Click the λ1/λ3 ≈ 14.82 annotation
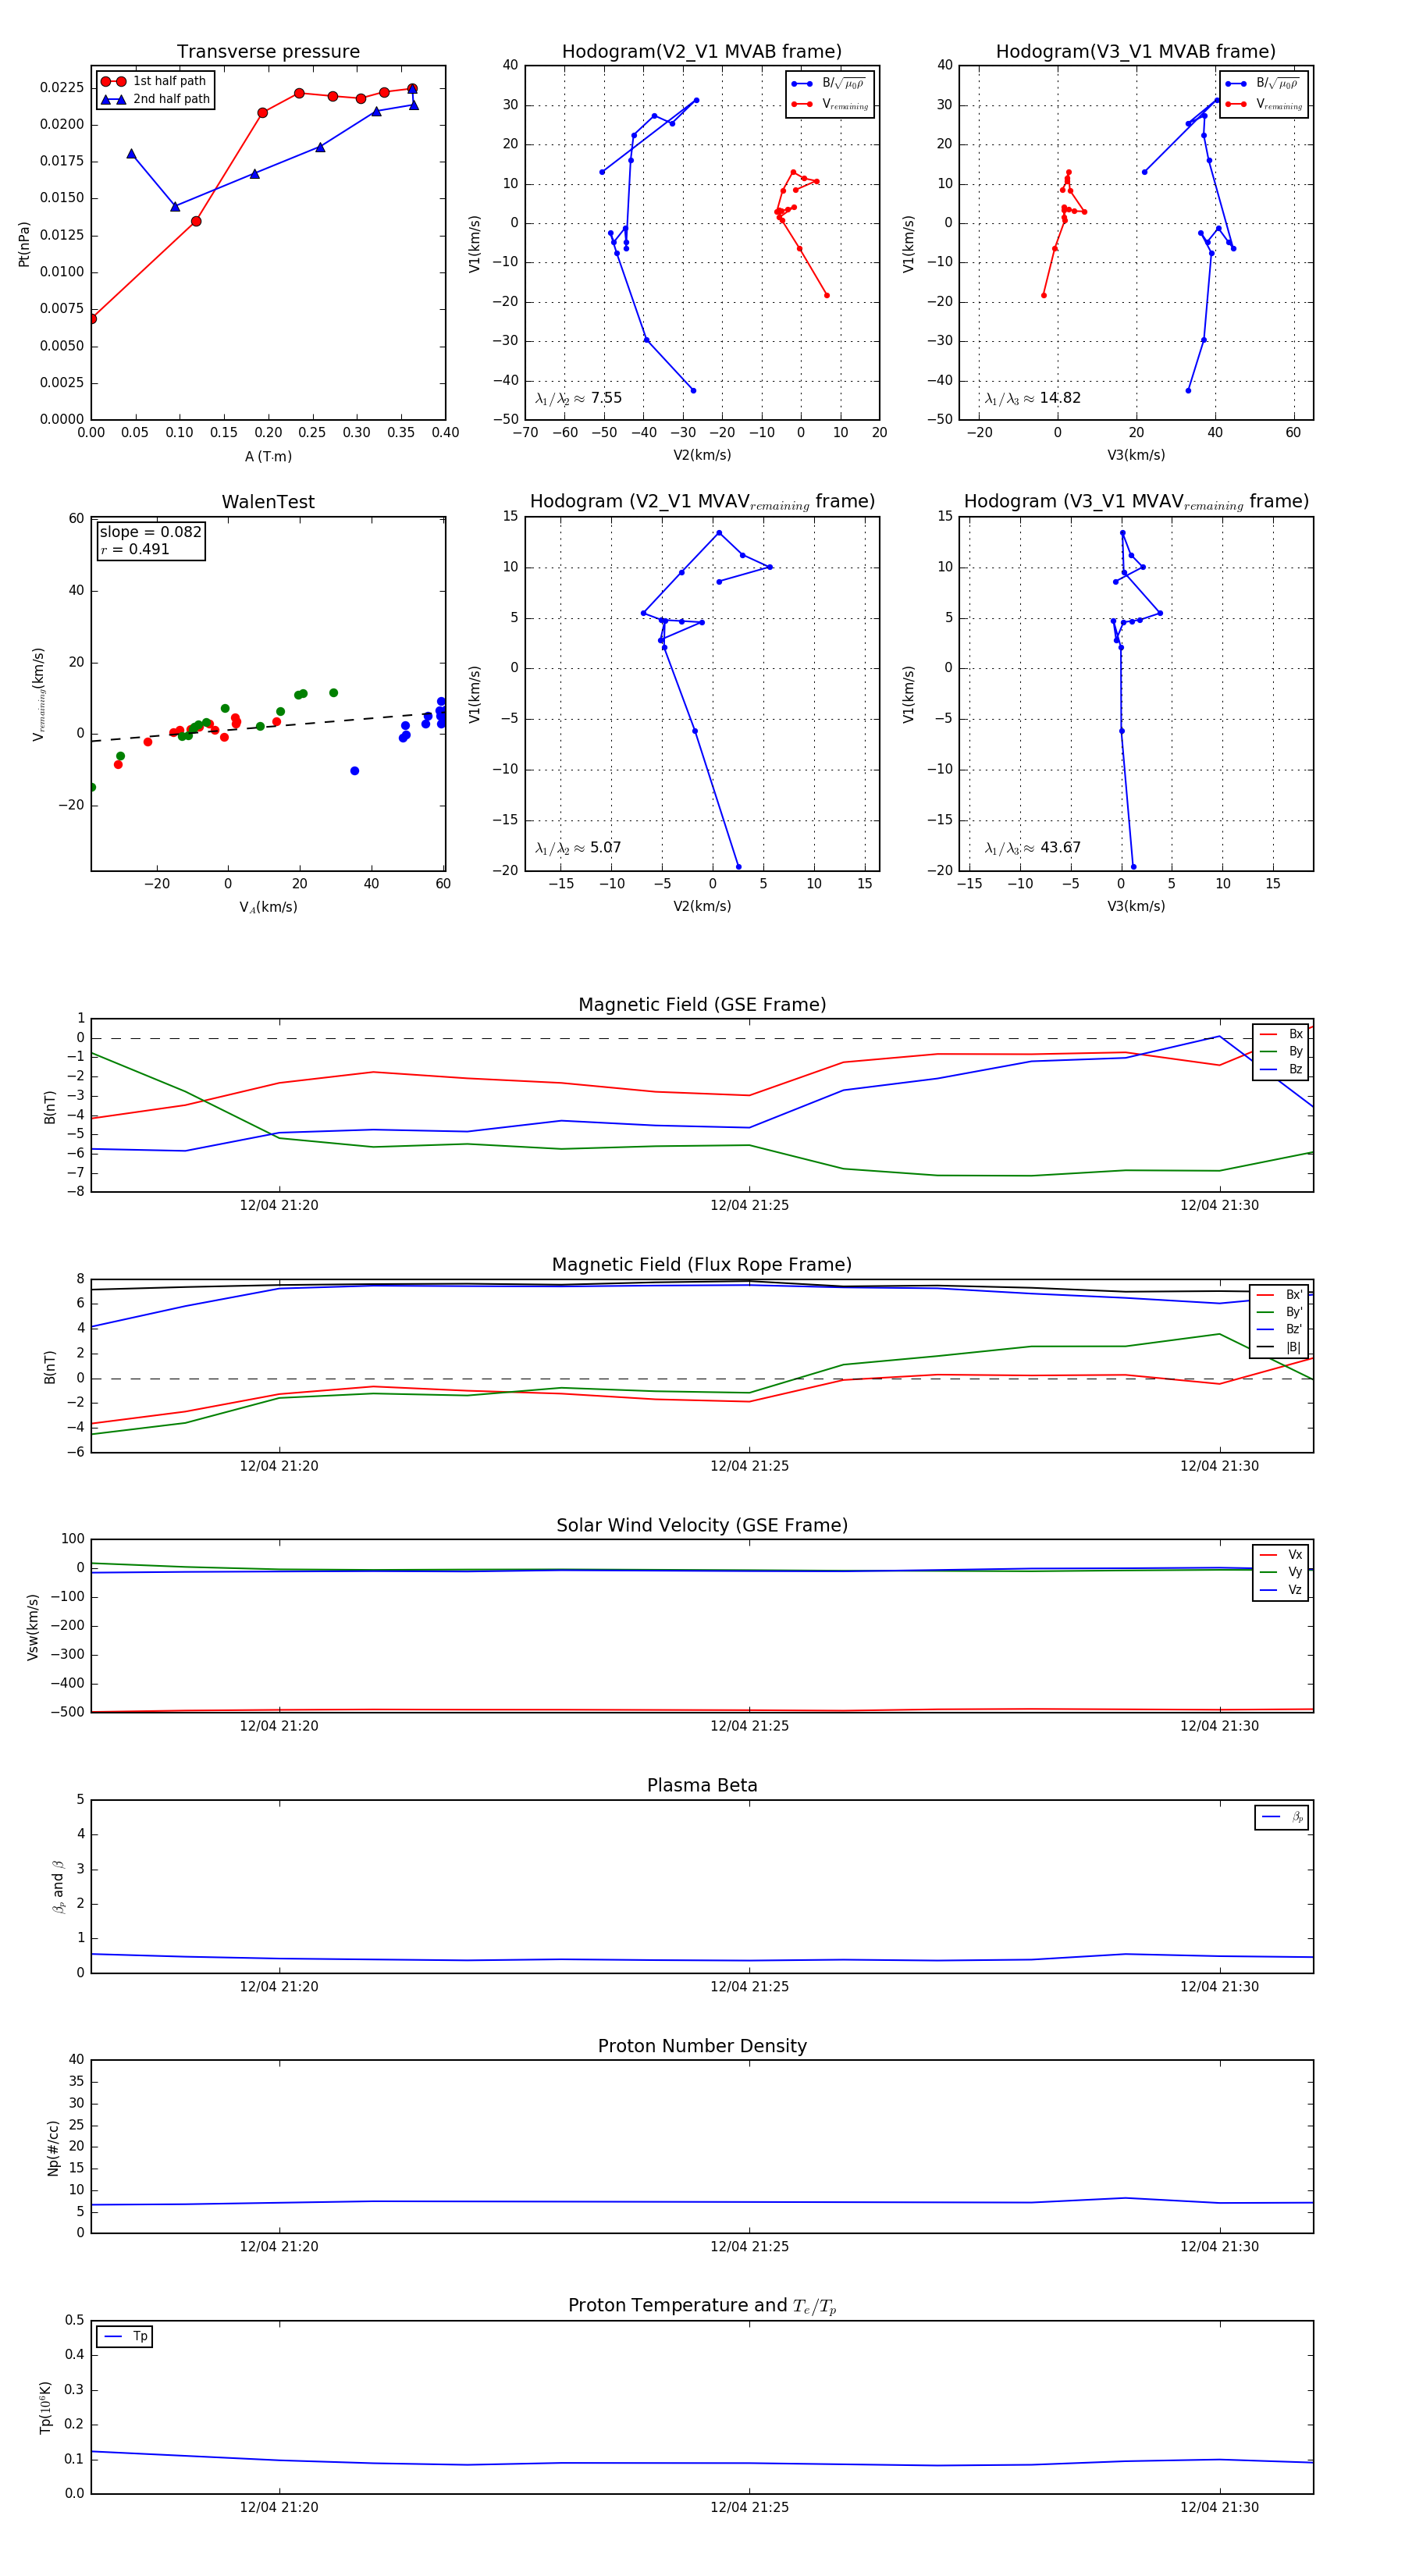 click(x=1032, y=398)
